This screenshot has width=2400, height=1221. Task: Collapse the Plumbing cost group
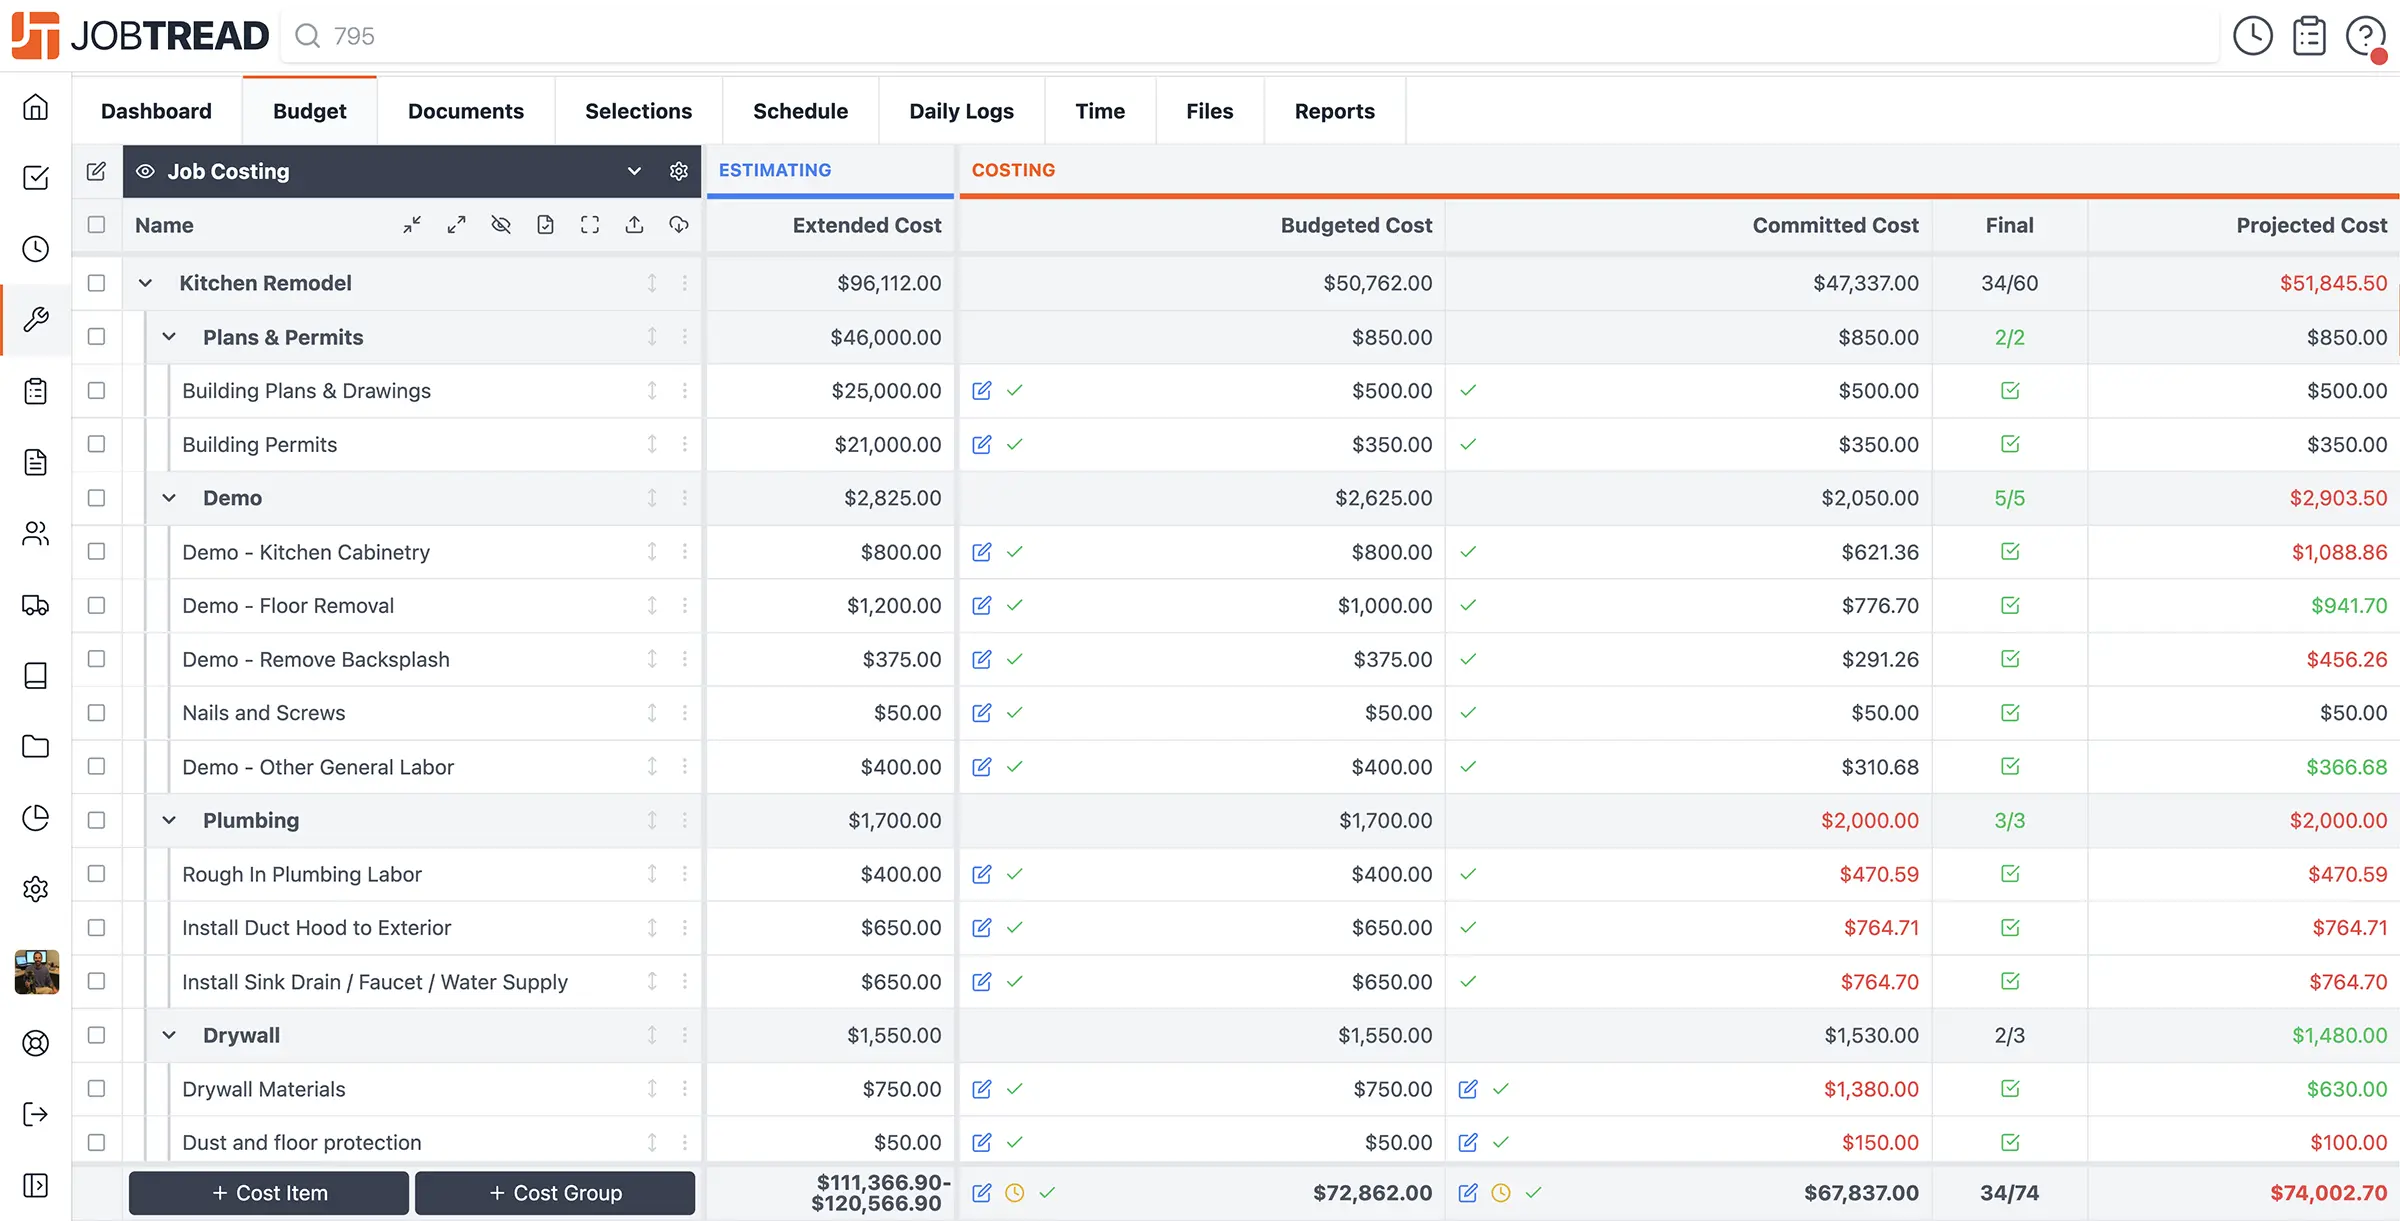(169, 820)
